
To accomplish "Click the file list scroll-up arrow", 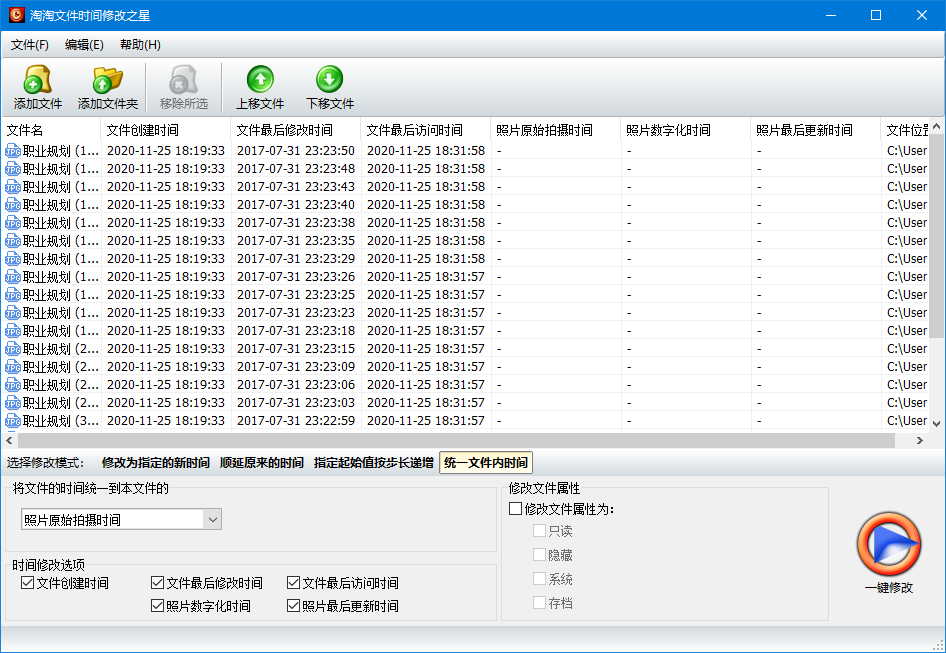I will [936, 126].
